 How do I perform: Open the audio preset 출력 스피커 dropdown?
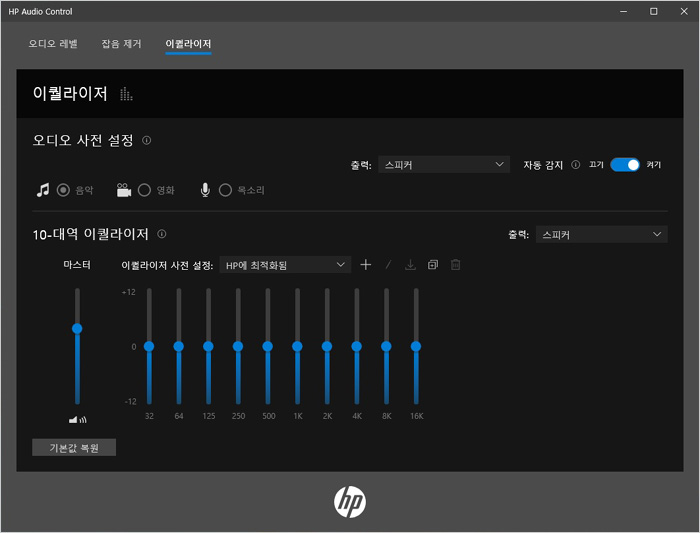[x=445, y=165]
